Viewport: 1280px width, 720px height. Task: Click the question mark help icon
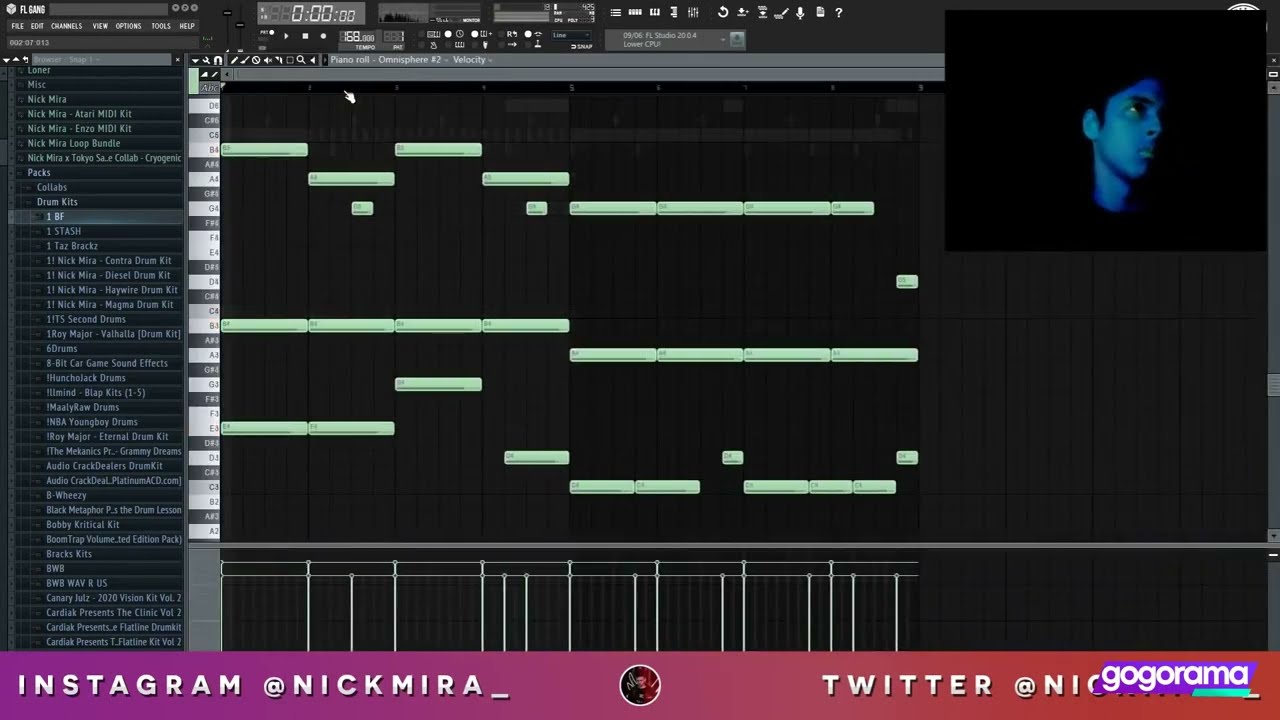(x=839, y=12)
